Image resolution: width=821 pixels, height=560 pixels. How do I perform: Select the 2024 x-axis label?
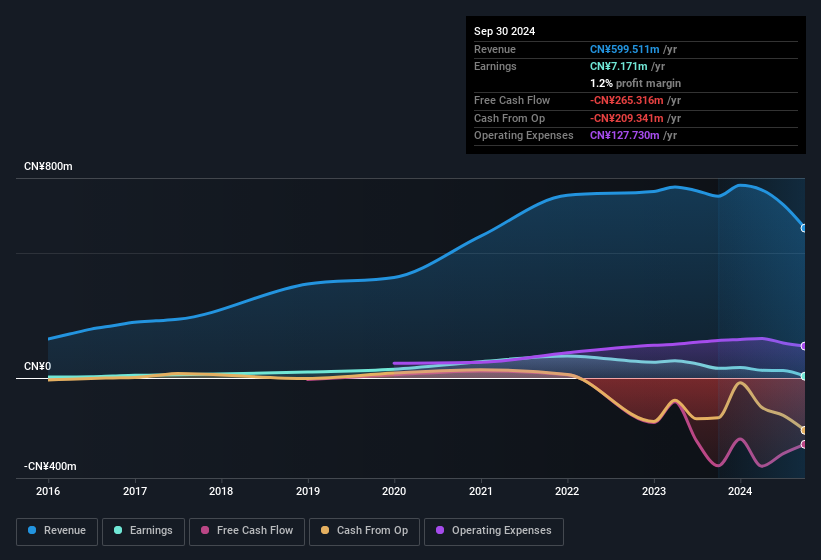coord(740,491)
